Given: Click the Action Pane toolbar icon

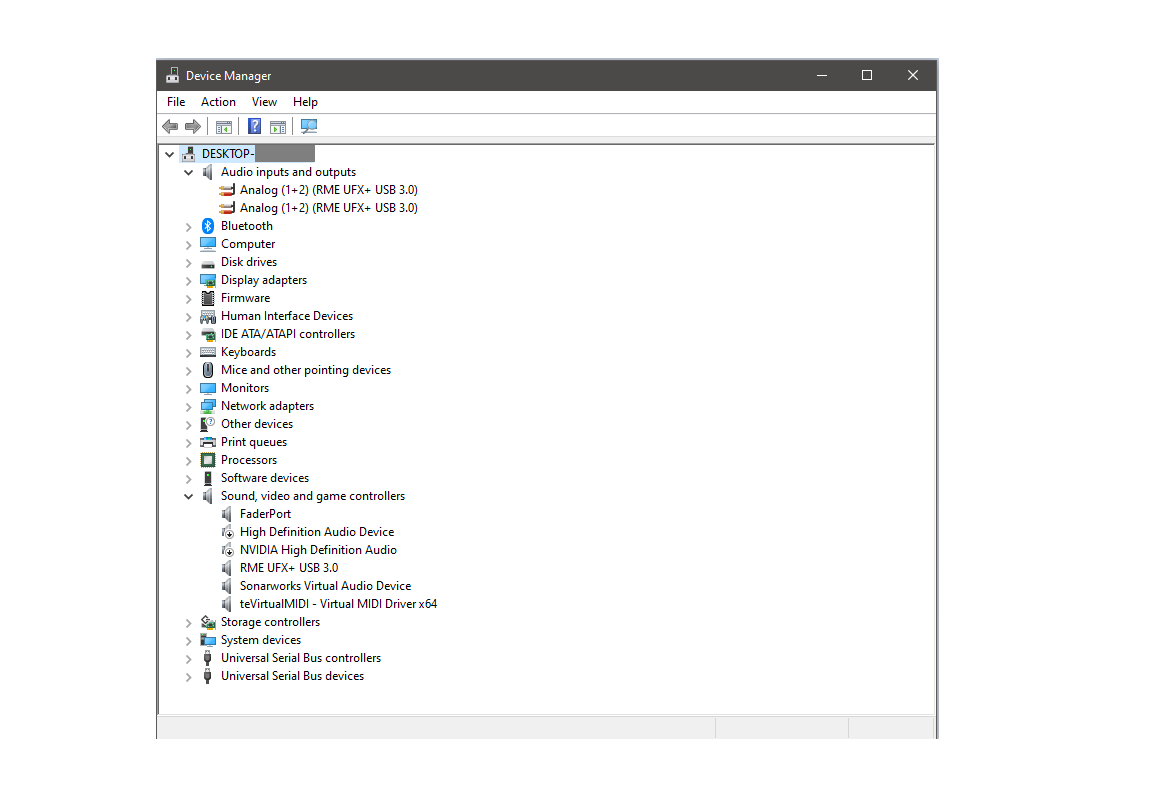Looking at the screenshot, I should [278, 127].
